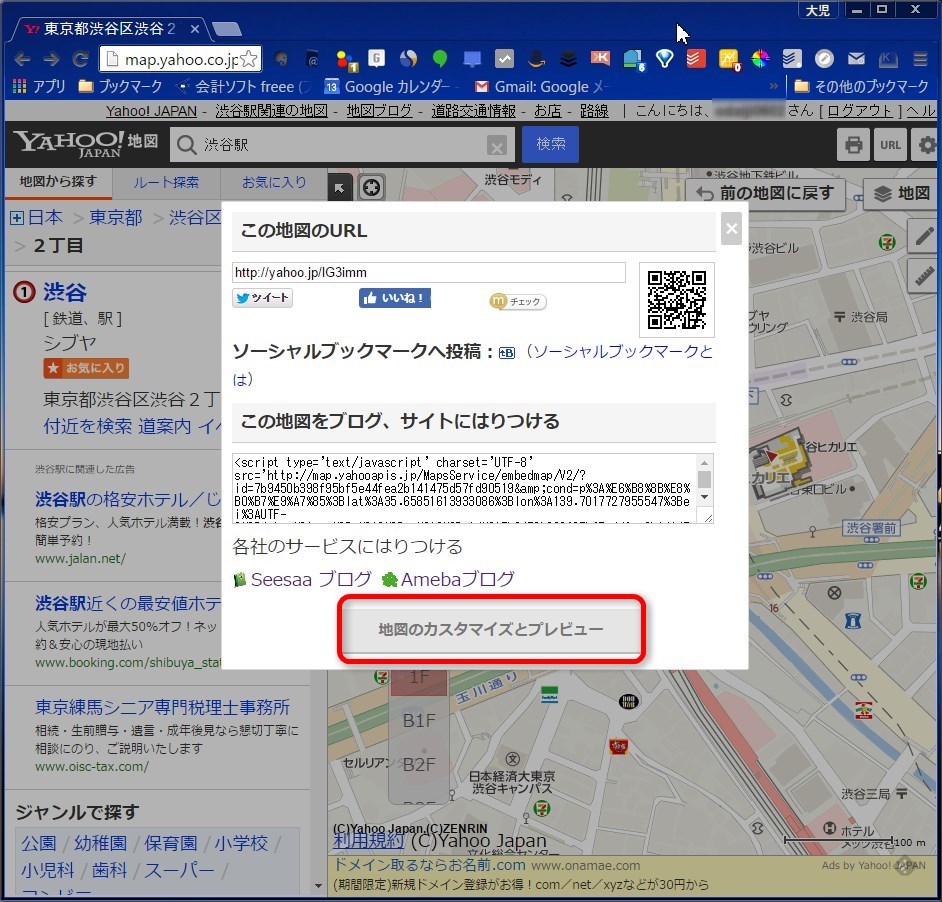Click the mixi チェック button
The width and height of the screenshot is (942, 902).
[x=518, y=301]
